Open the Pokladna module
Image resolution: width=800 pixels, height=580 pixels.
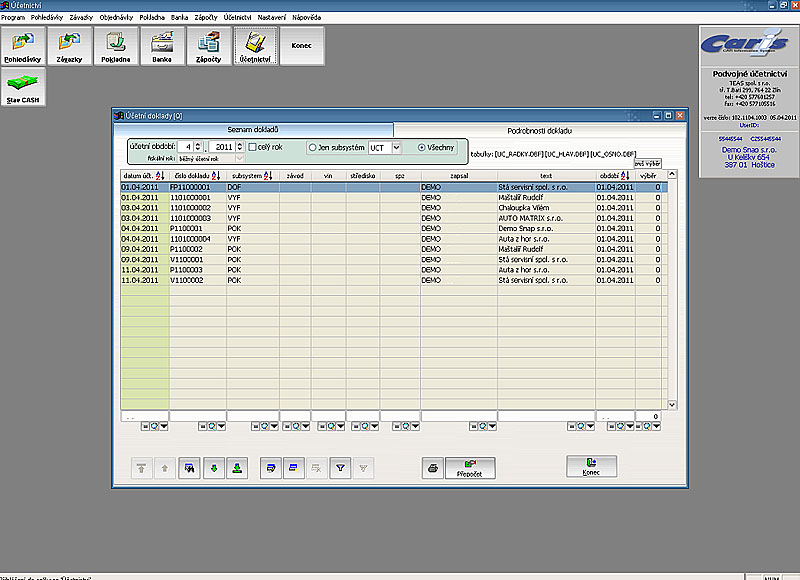pos(115,45)
